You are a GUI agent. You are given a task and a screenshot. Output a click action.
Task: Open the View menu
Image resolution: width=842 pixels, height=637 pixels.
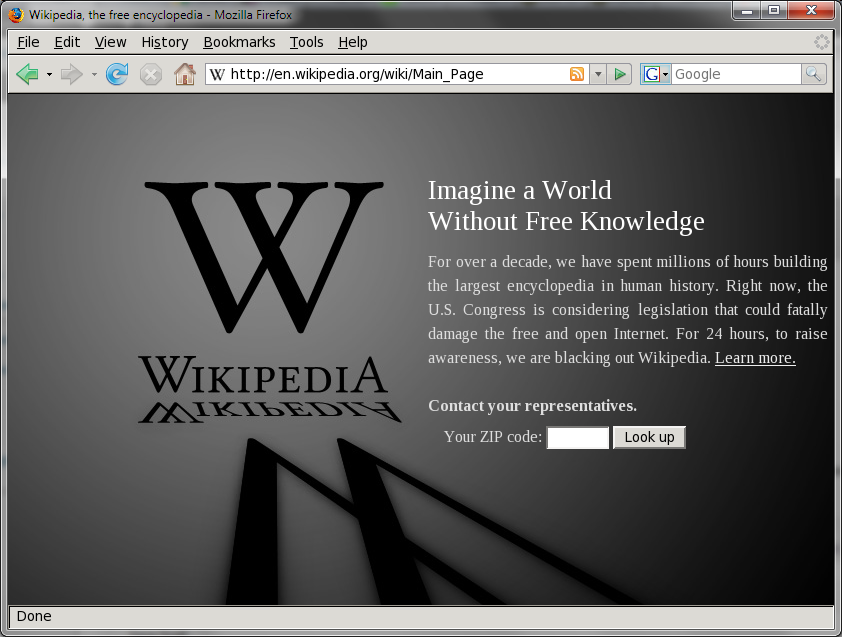coord(111,42)
